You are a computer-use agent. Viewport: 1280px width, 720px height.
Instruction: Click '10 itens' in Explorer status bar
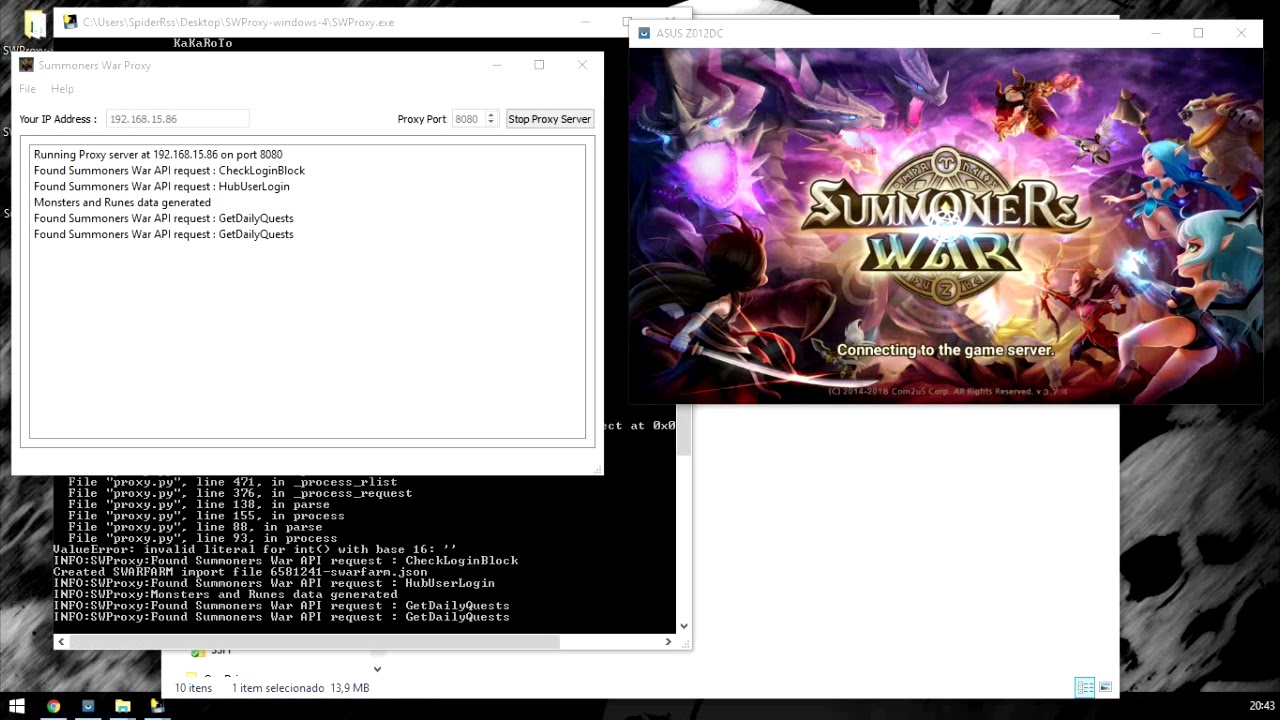pyautogui.click(x=193, y=688)
